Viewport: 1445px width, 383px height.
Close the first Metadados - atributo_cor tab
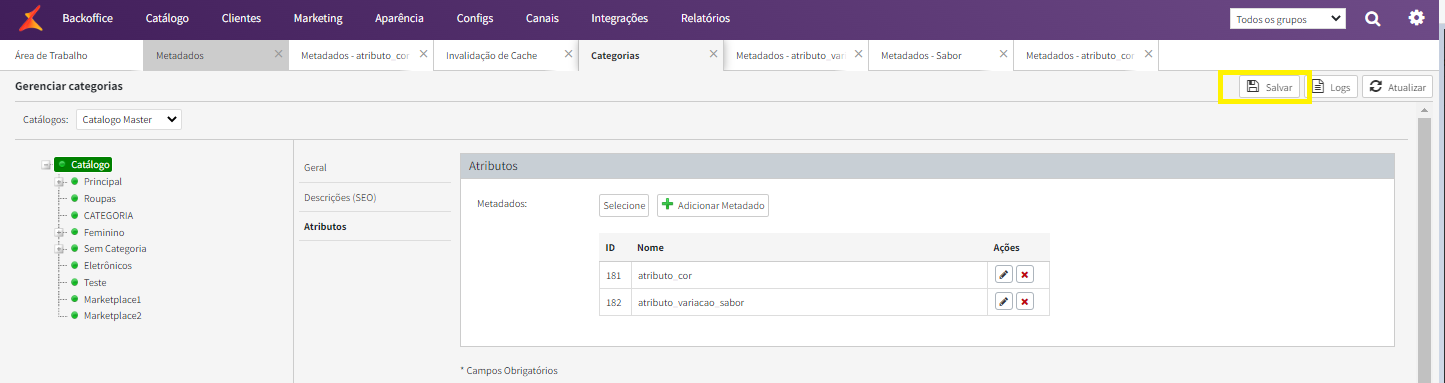pos(424,54)
